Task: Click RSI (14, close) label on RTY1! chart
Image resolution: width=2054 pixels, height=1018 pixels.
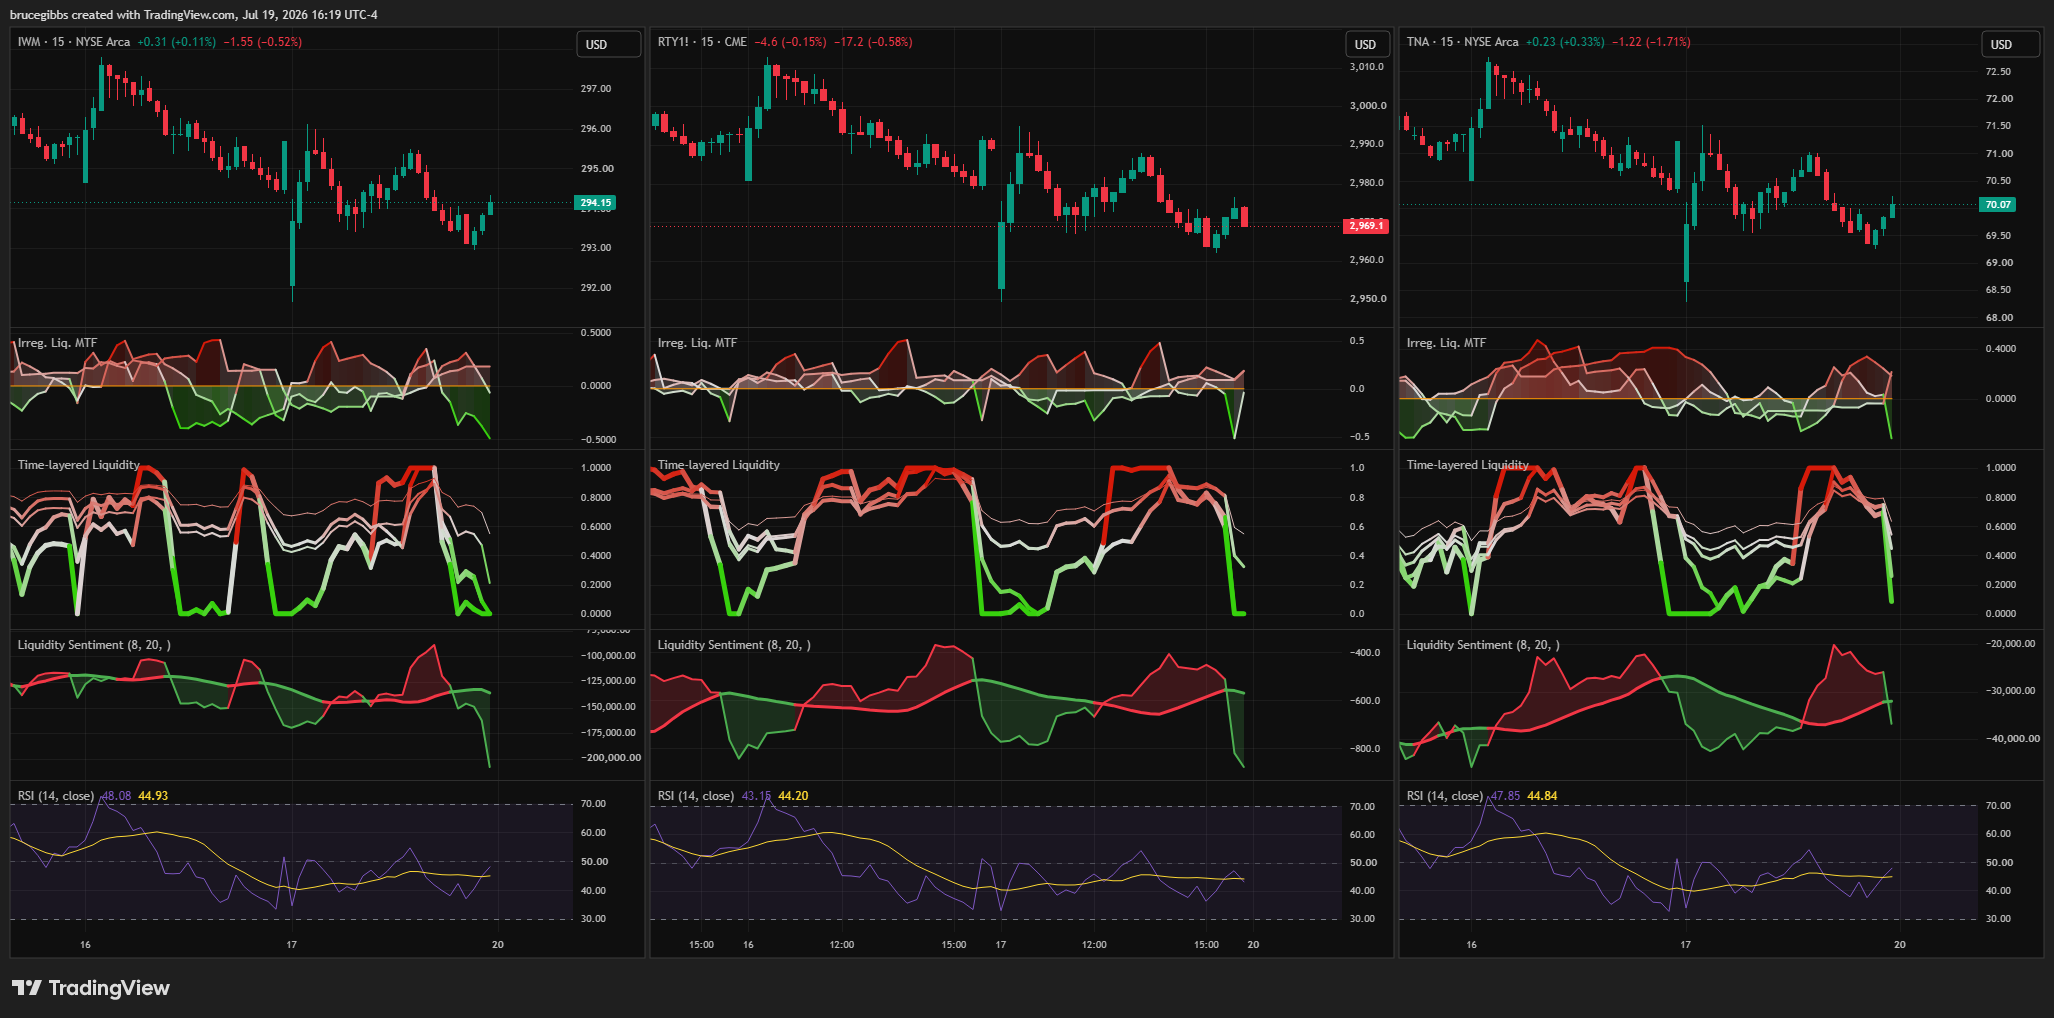Action: (696, 796)
